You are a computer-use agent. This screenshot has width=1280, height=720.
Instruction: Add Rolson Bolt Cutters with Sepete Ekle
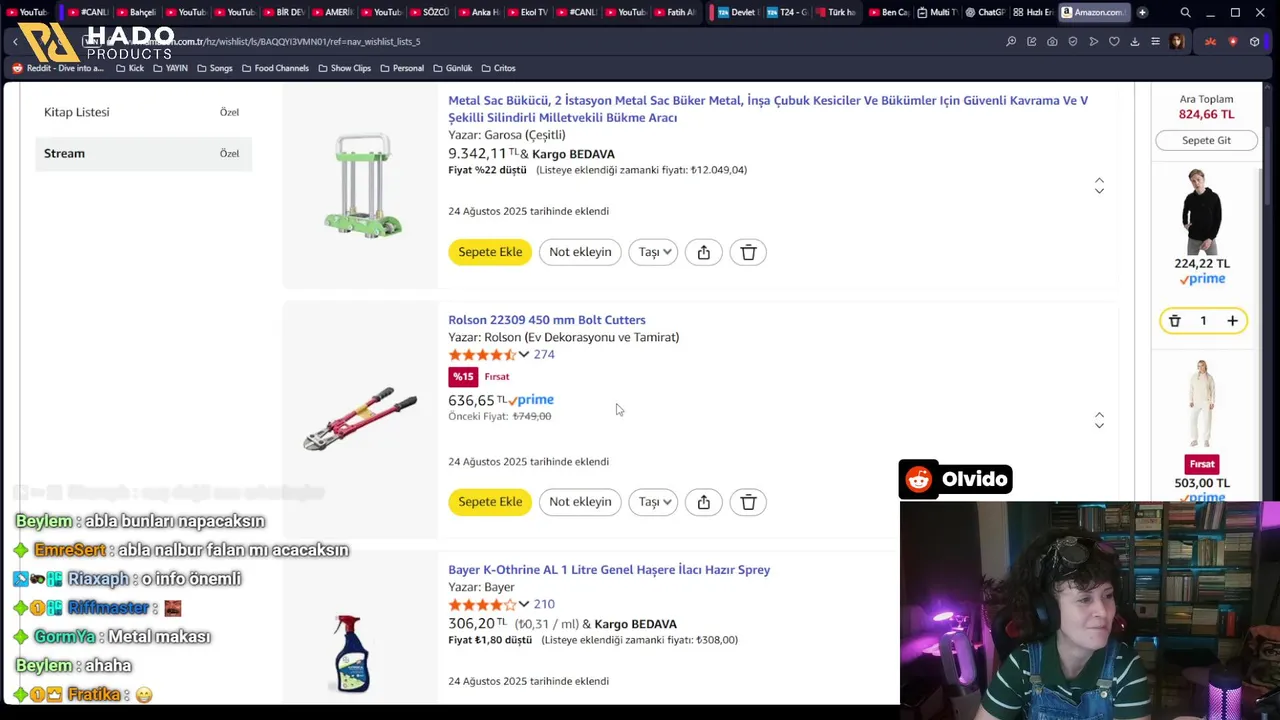click(x=490, y=502)
